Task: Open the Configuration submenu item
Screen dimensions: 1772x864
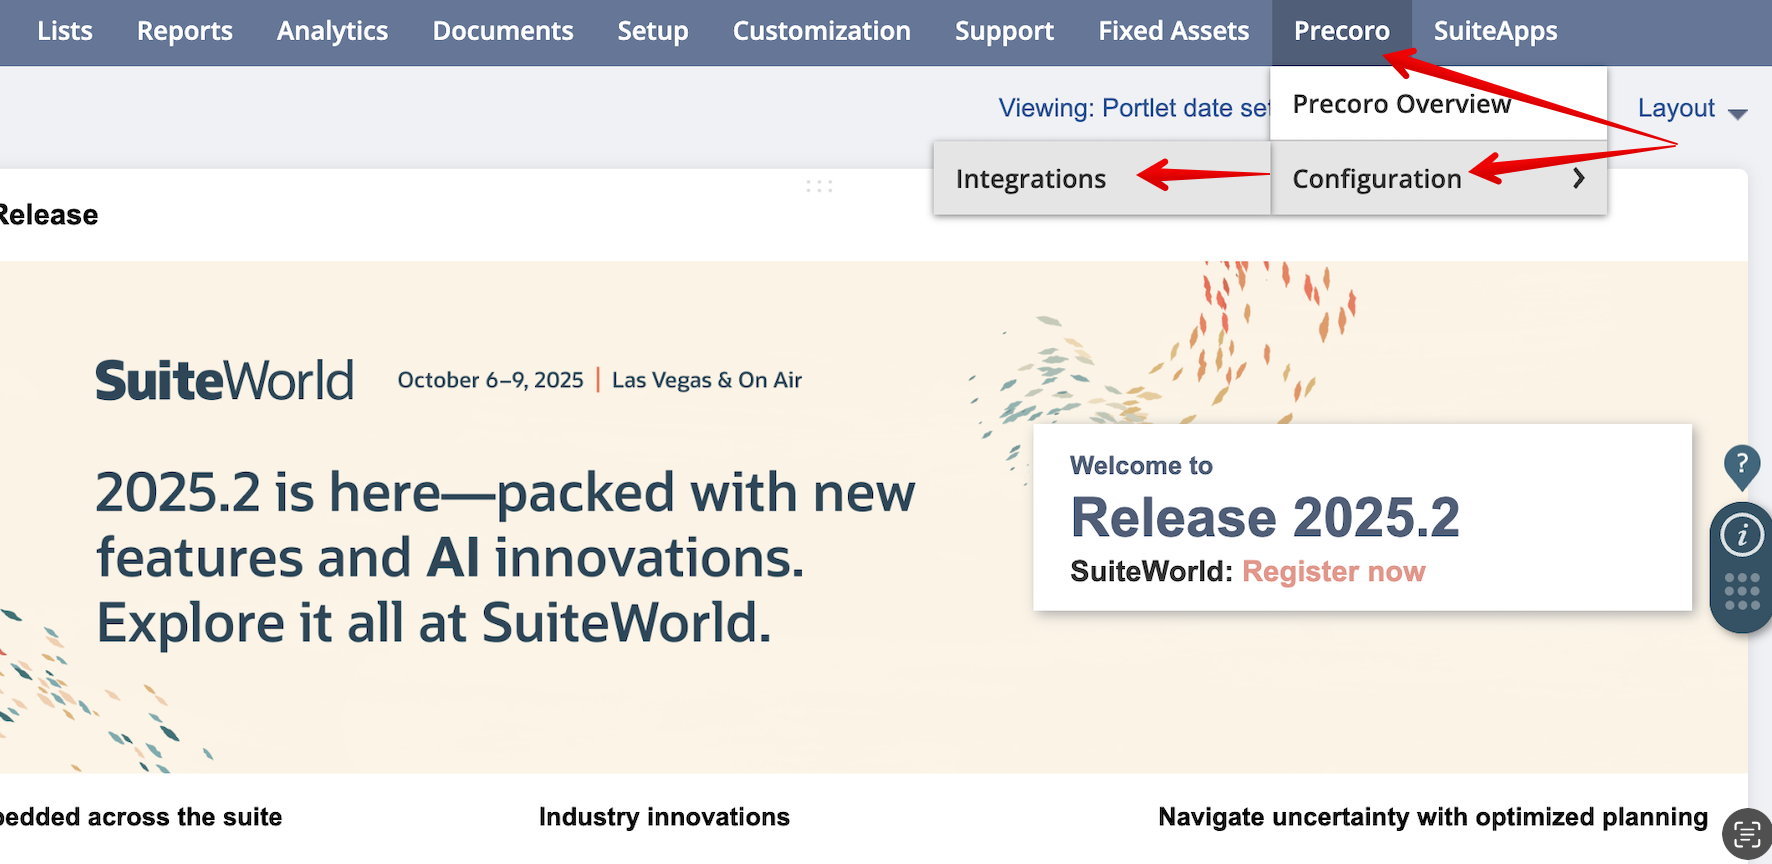Action: pos(1438,178)
